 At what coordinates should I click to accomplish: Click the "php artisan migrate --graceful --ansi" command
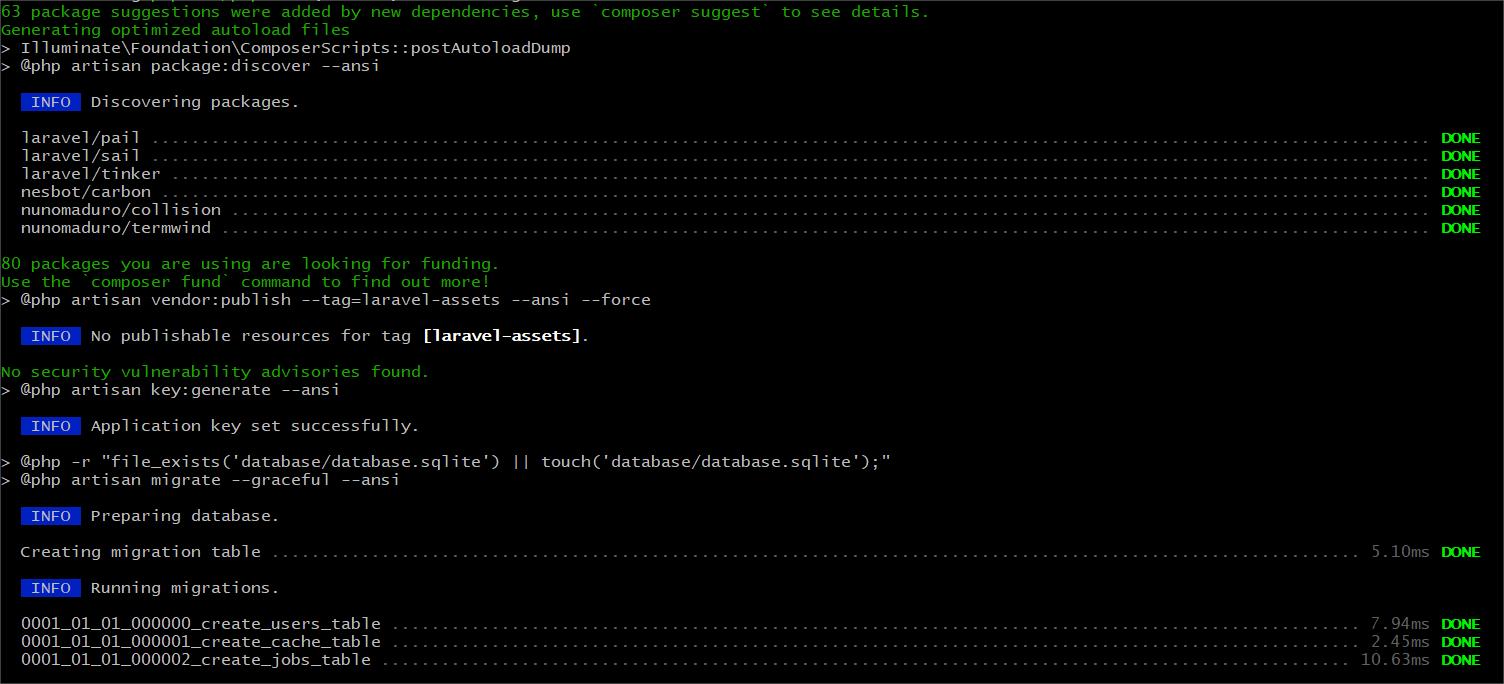[210, 480]
